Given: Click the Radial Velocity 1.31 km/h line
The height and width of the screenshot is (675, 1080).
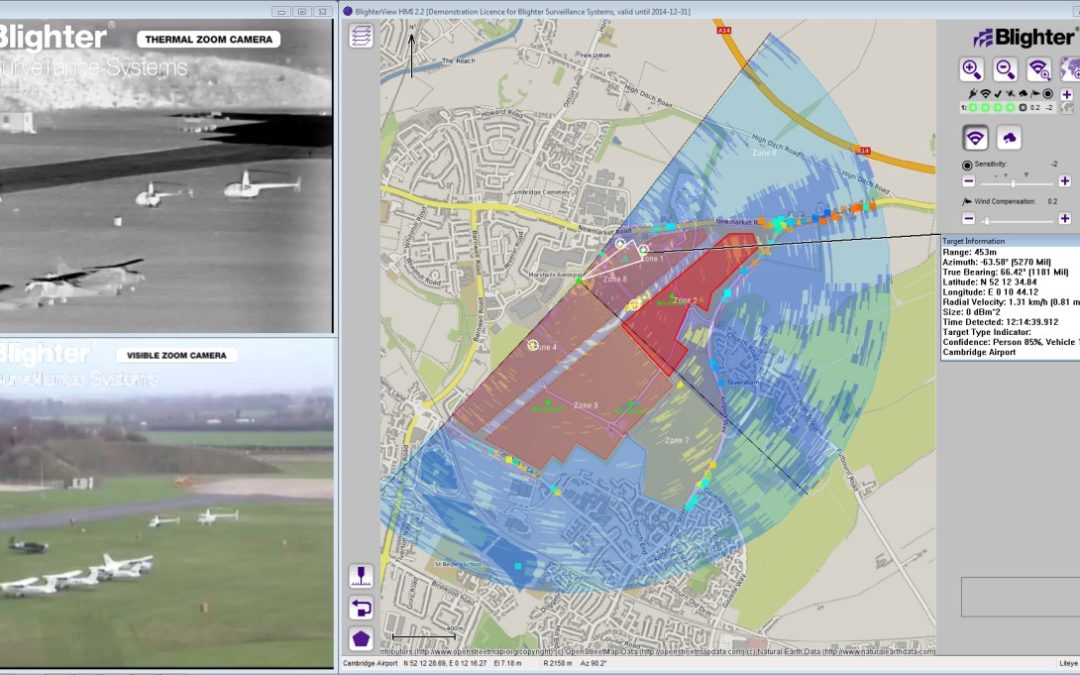Looking at the screenshot, I should pos(1011,302).
